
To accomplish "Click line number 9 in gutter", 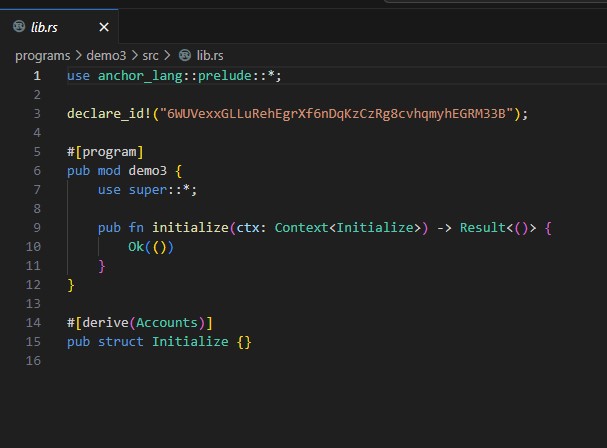I will tap(37, 227).
